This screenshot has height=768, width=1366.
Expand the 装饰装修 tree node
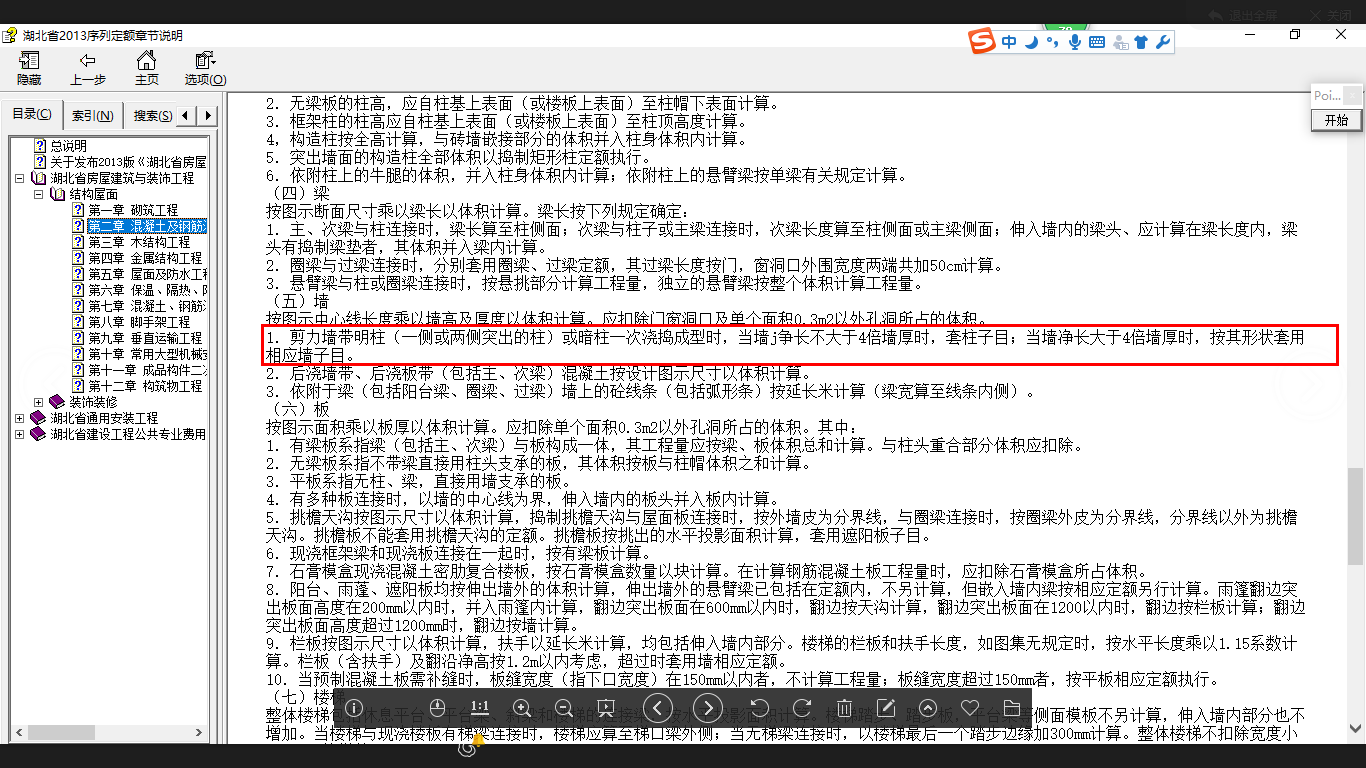pos(38,402)
